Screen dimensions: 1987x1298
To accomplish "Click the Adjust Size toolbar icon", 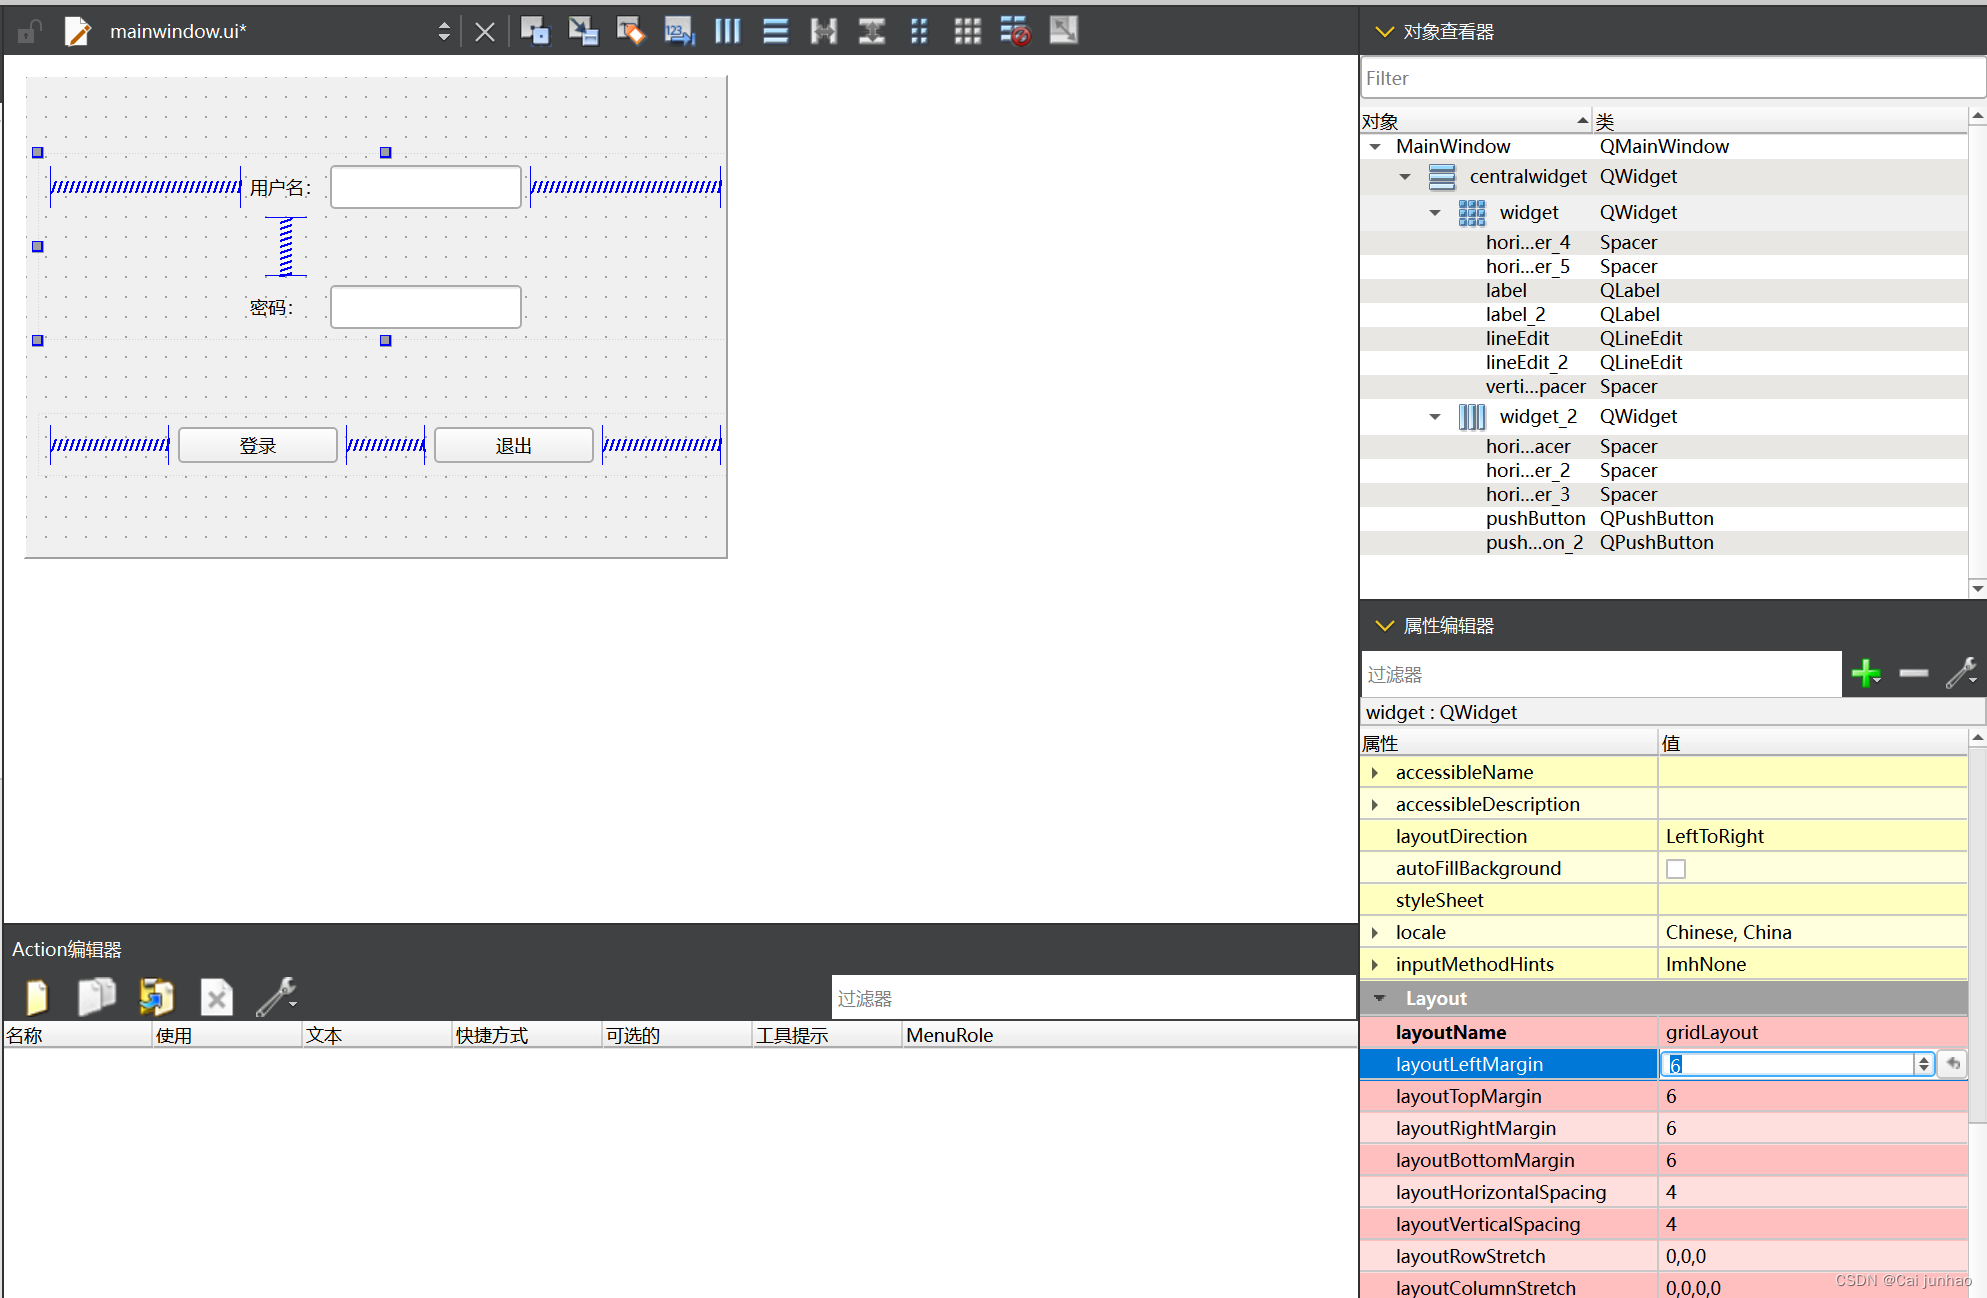I will [x=1063, y=31].
